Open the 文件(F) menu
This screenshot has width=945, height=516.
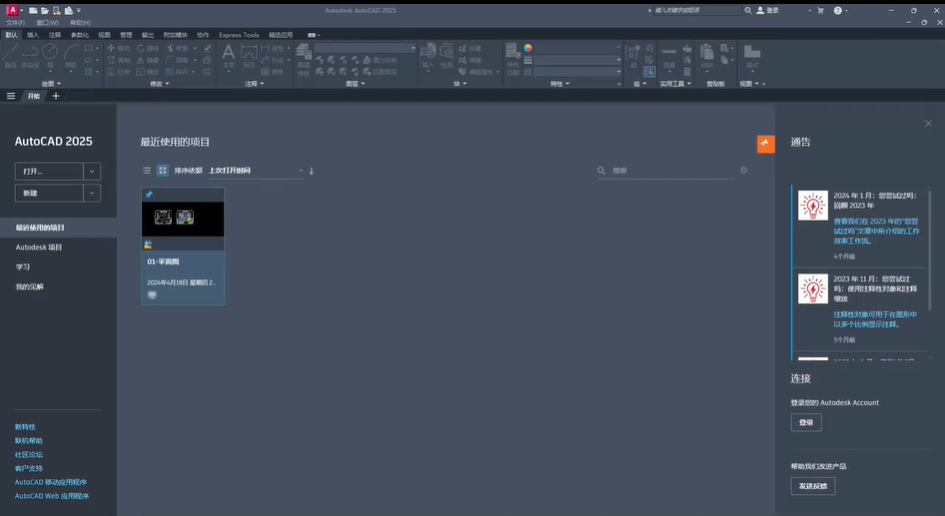15,23
